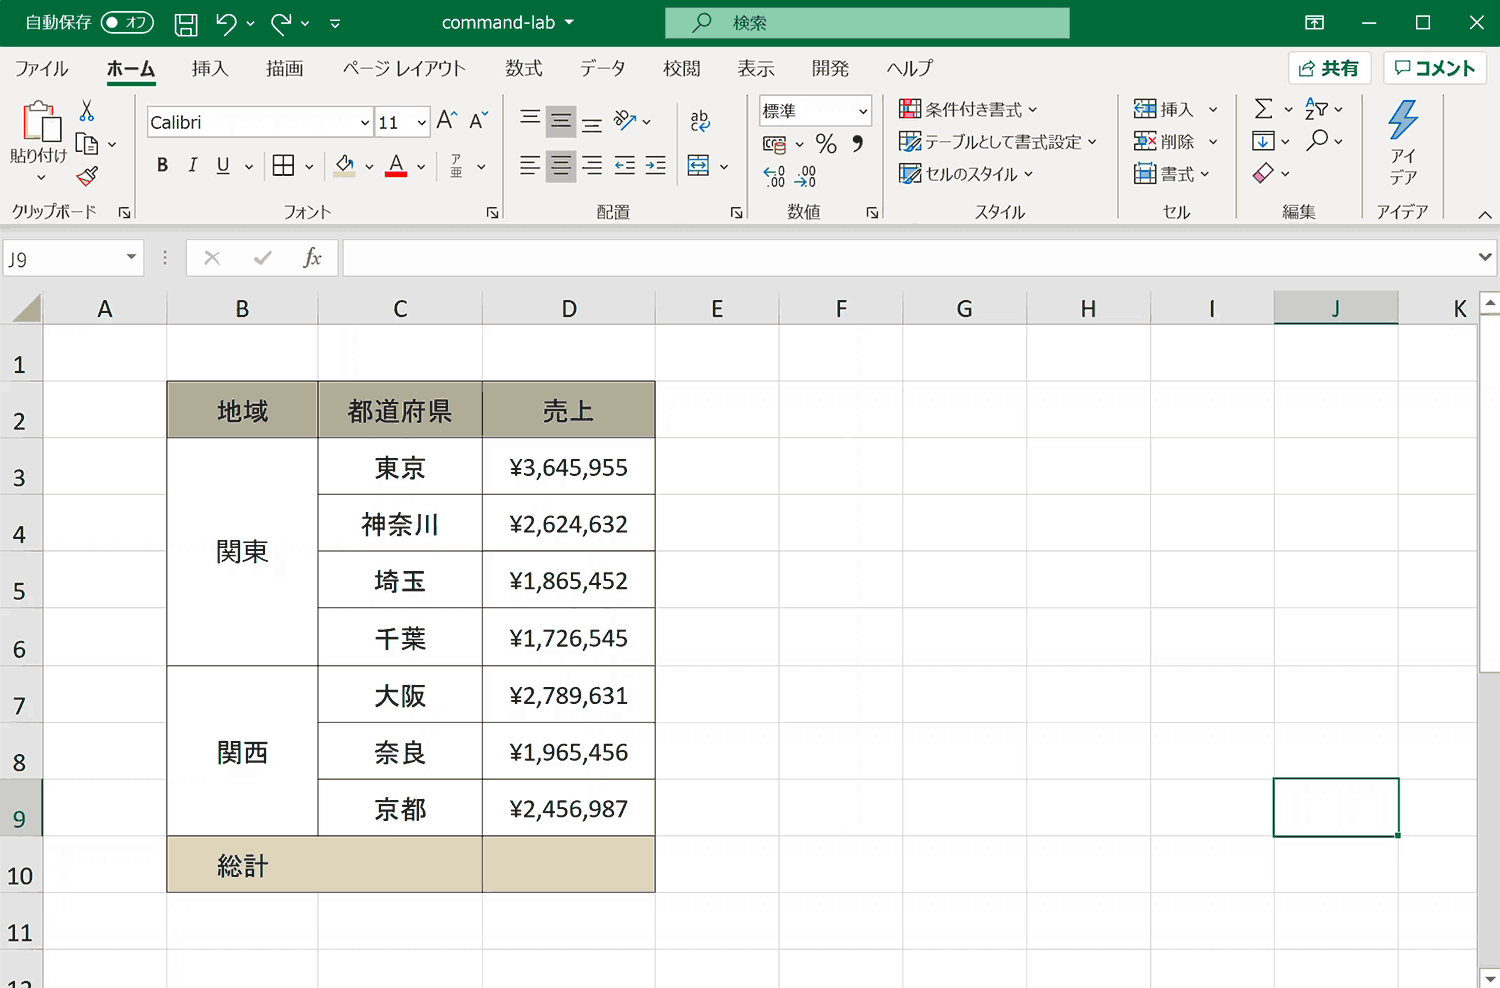Screen dimensions: 1500x988
Task: Click the format painter icon
Action: (x=86, y=175)
